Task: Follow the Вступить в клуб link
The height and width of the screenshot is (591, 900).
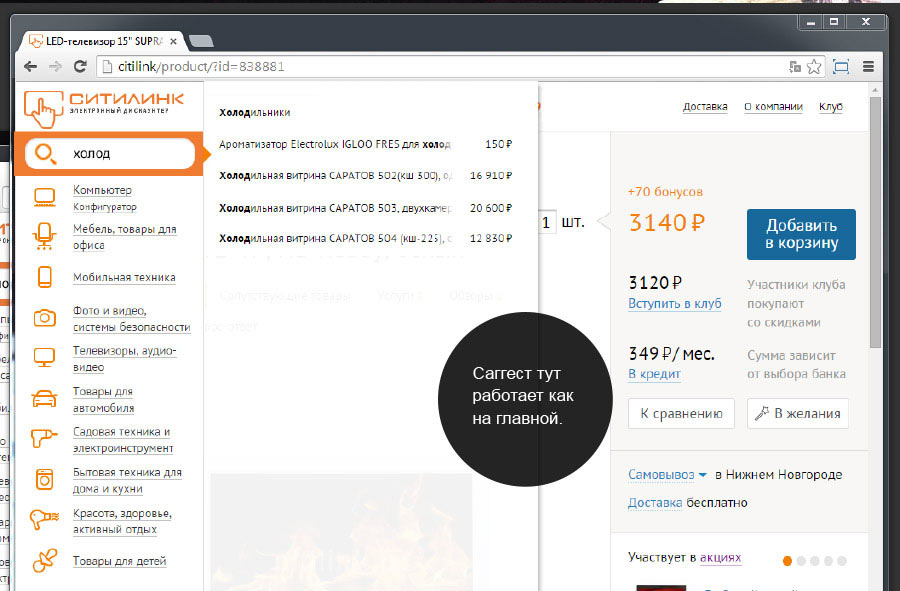Action: (674, 303)
